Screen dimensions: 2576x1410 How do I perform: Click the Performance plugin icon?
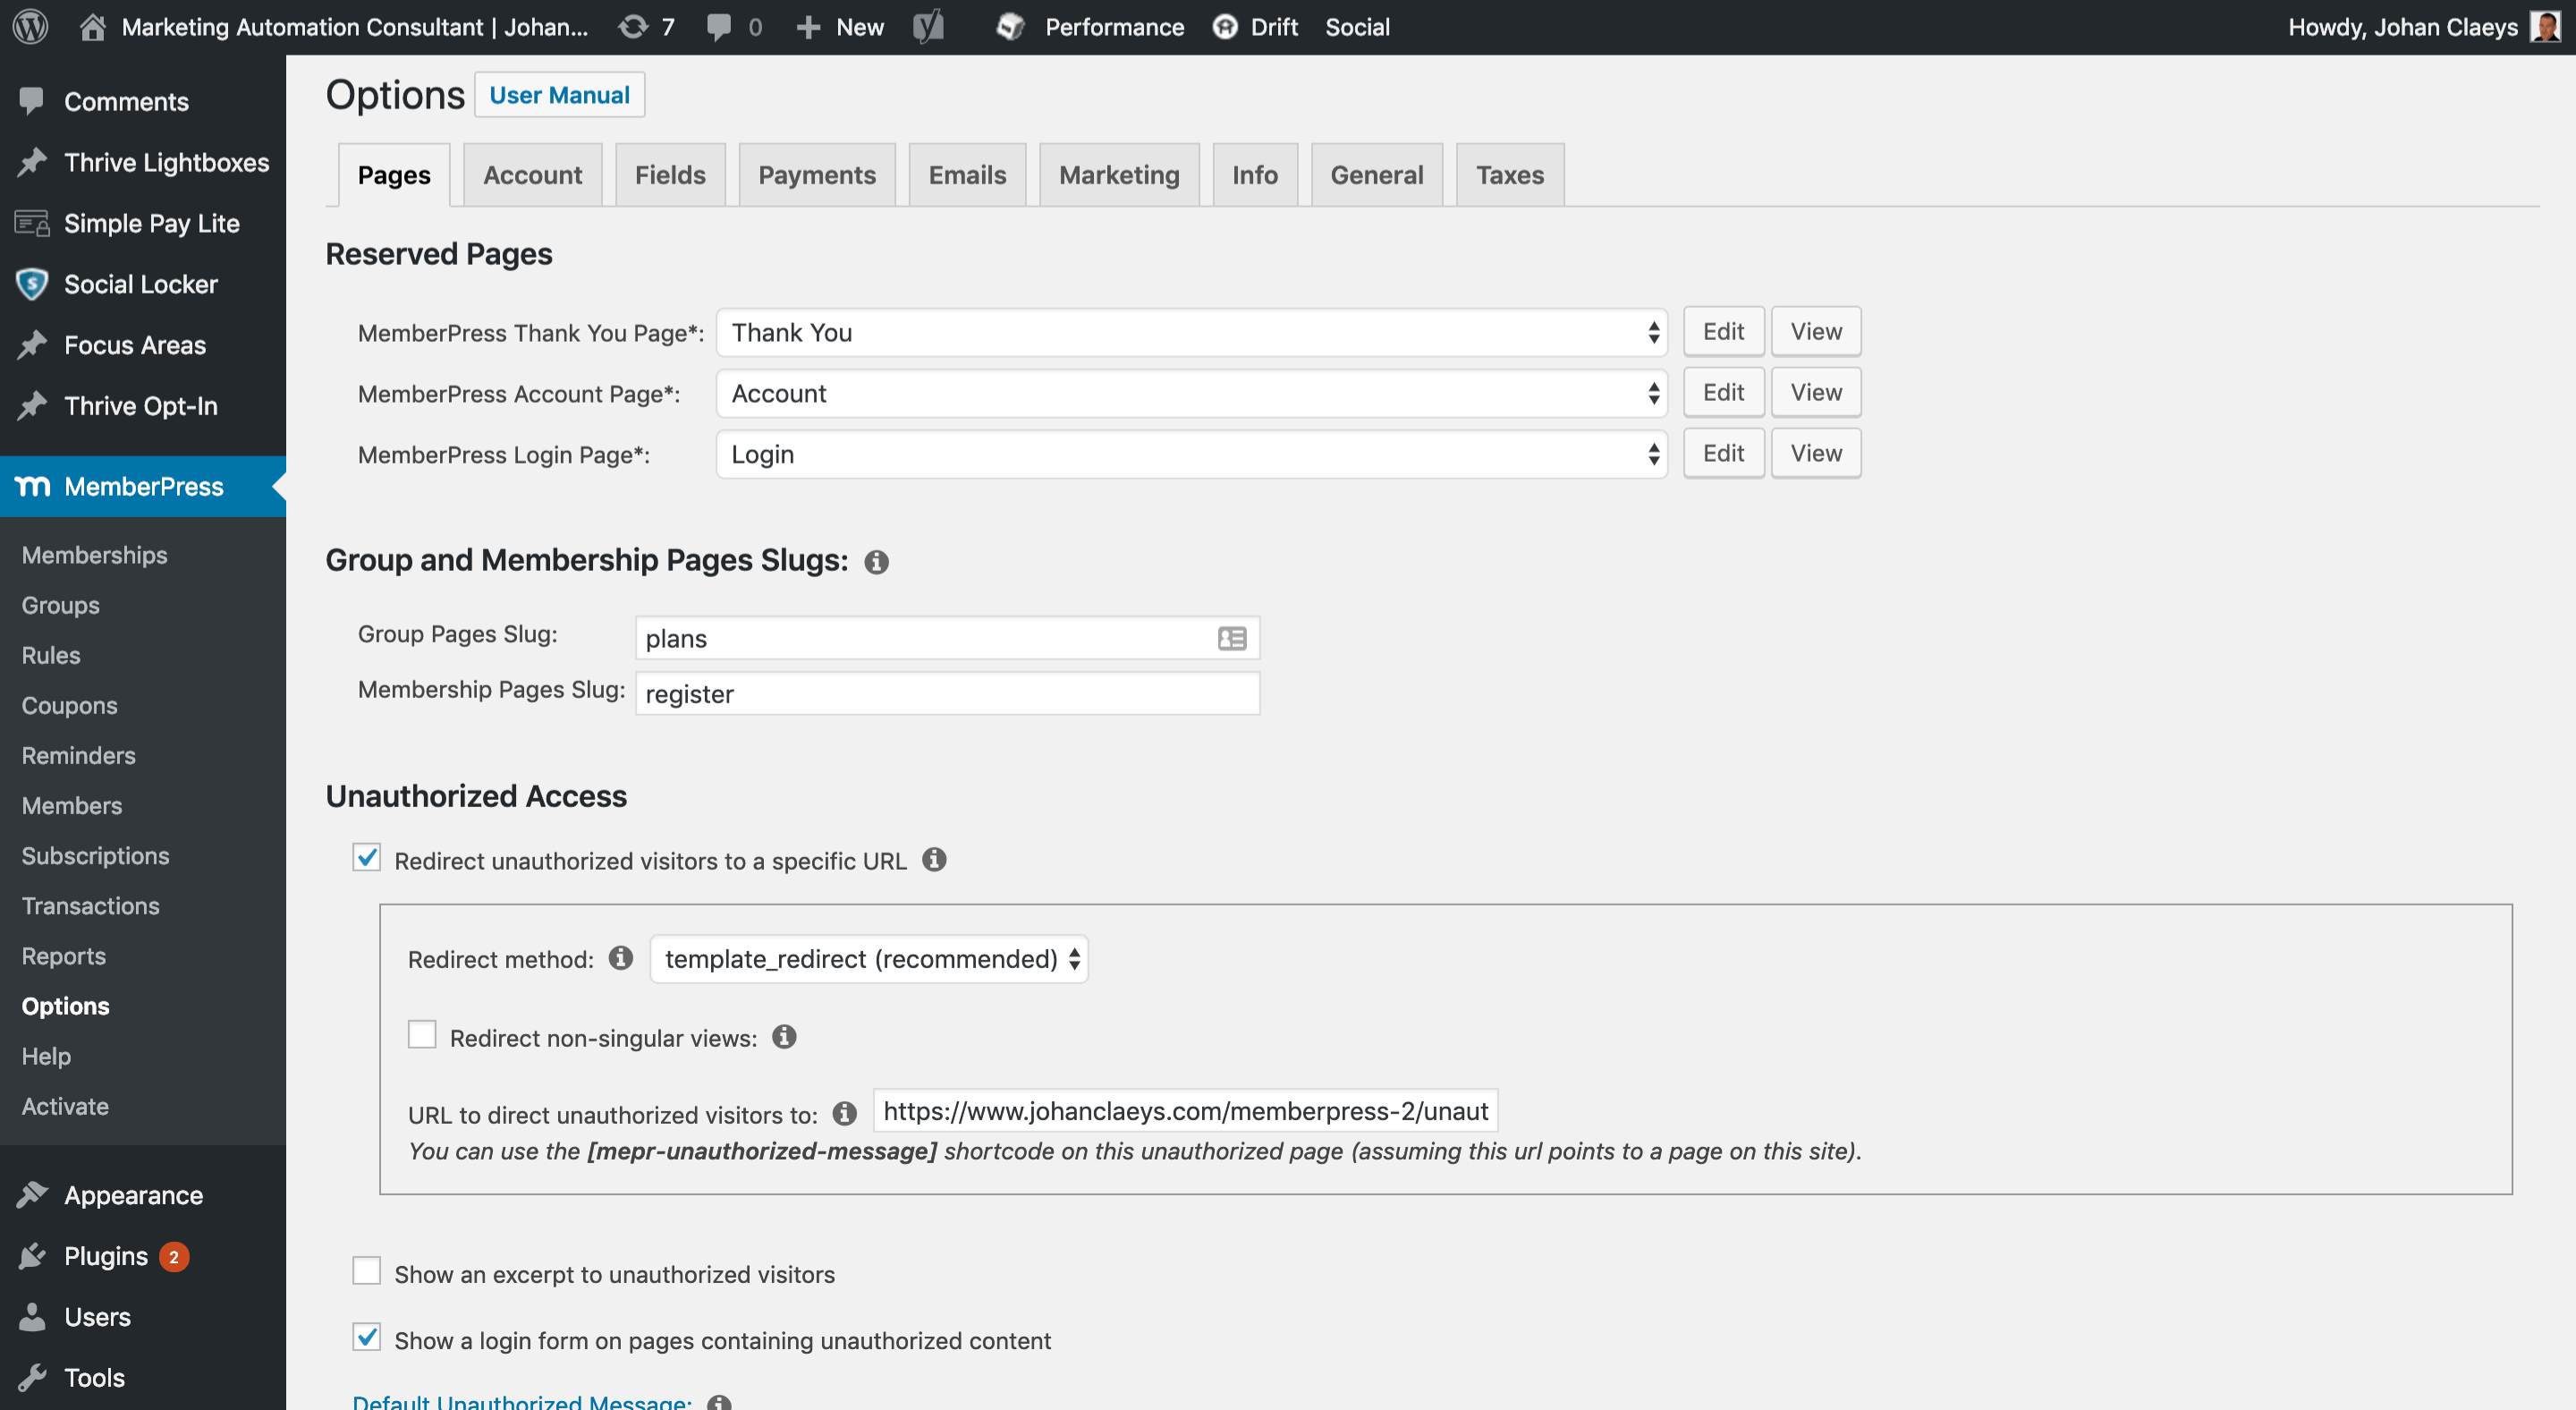coord(1010,24)
